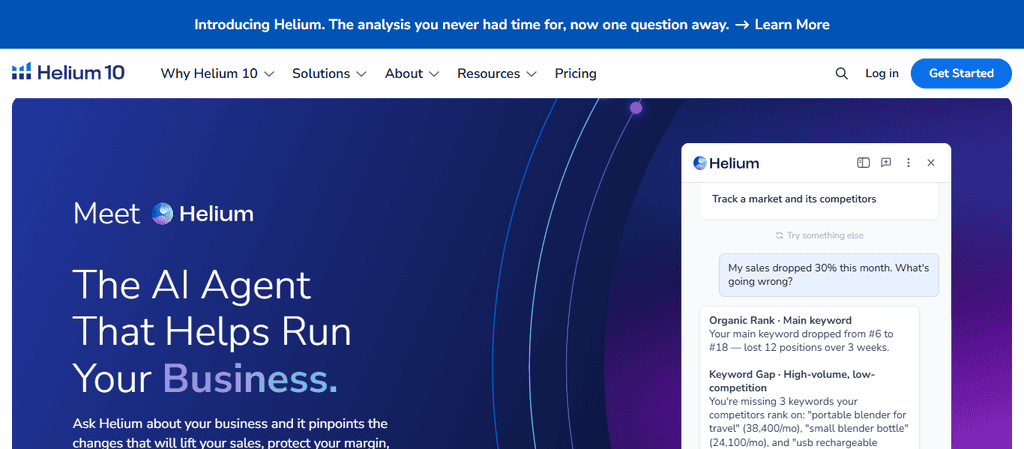Click the Organic Rank · Main keyword heading
The width and height of the screenshot is (1024, 449).
[780, 320]
